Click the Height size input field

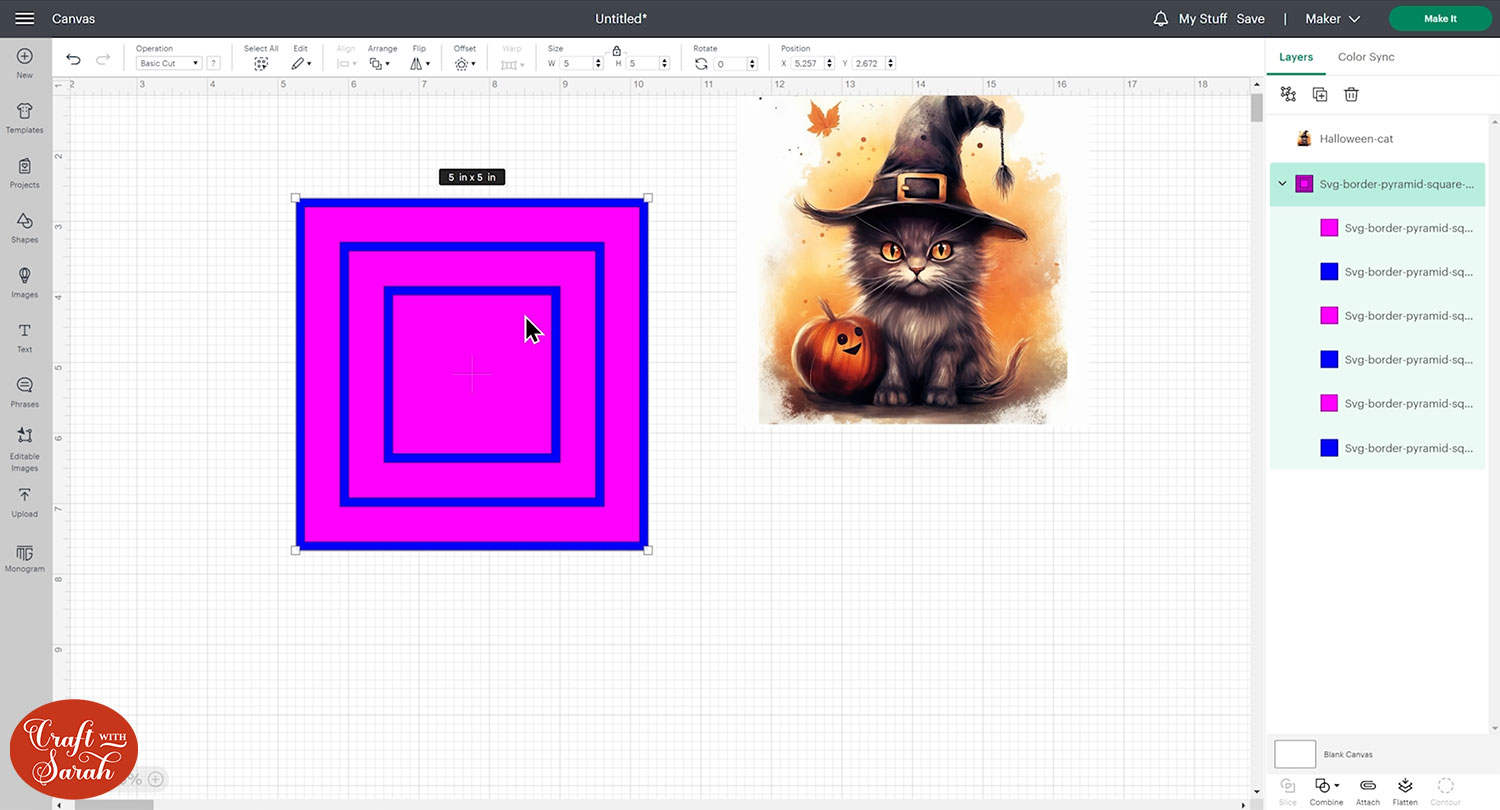point(643,64)
